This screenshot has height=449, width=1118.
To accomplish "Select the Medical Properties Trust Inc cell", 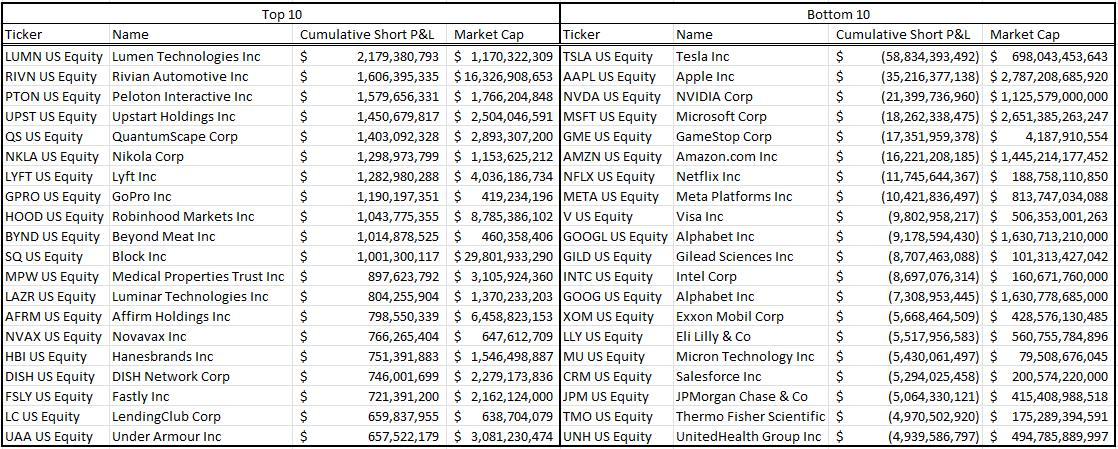I will pos(198,276).
